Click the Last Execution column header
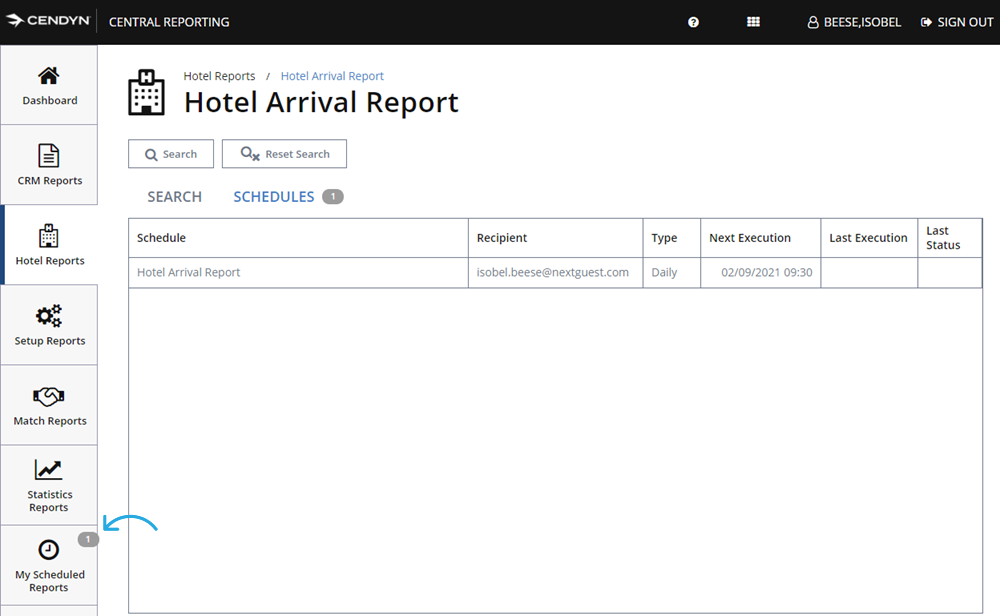This screenshot has height=616, width=1000. (869, 238)
